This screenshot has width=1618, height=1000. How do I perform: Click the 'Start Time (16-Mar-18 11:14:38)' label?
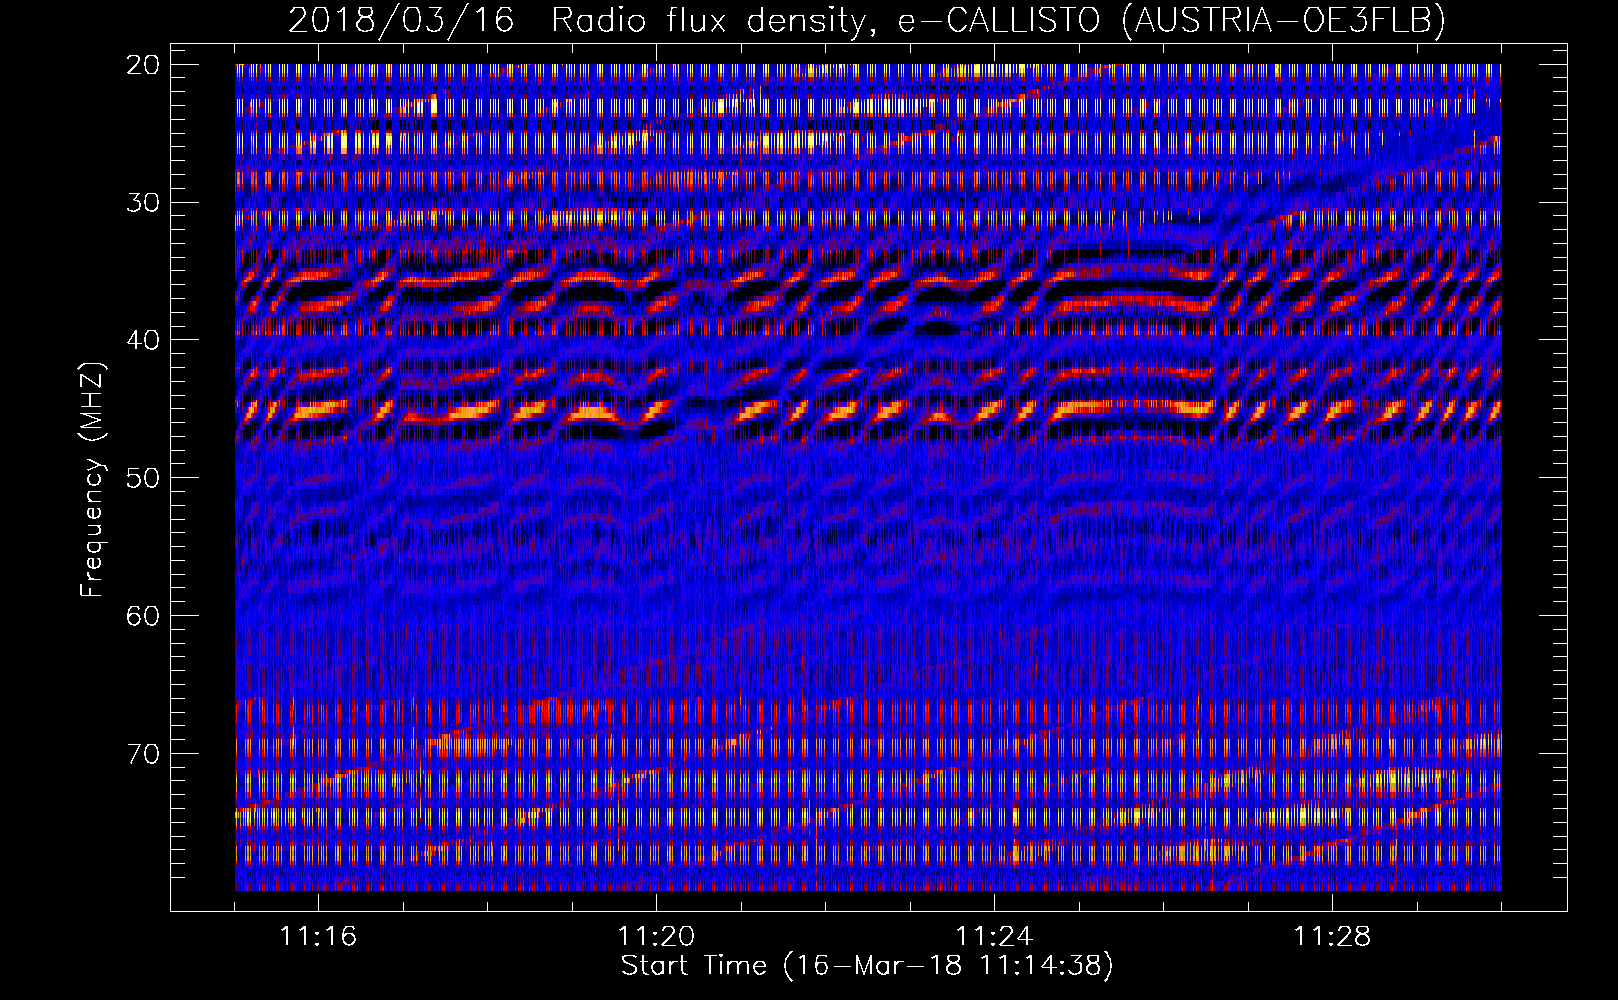pyautogui.click(x=867, y=966)
